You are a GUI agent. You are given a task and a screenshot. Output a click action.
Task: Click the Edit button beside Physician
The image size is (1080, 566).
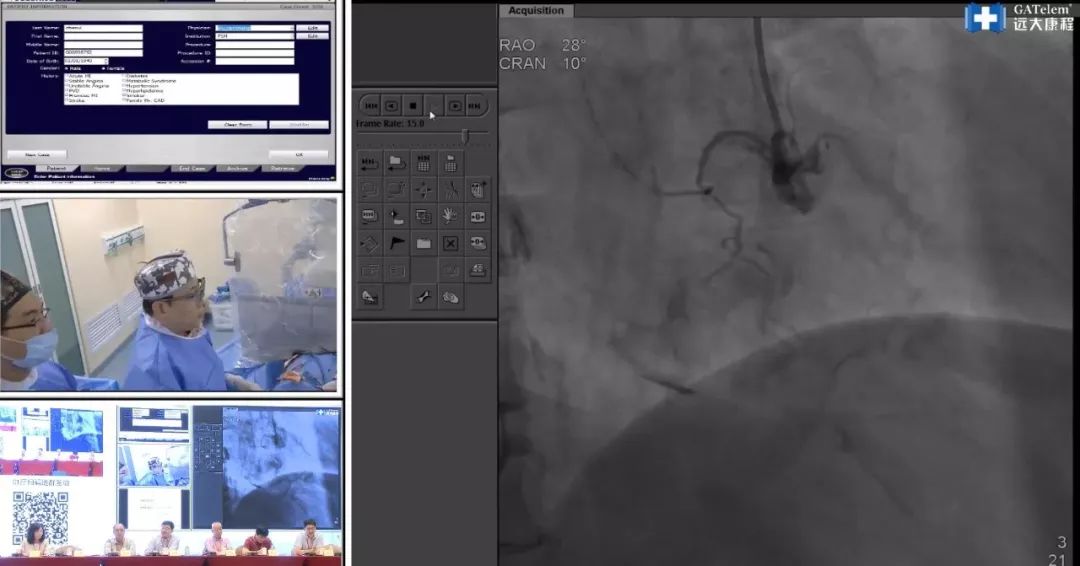pyautogui.click(x=313, y=28)
